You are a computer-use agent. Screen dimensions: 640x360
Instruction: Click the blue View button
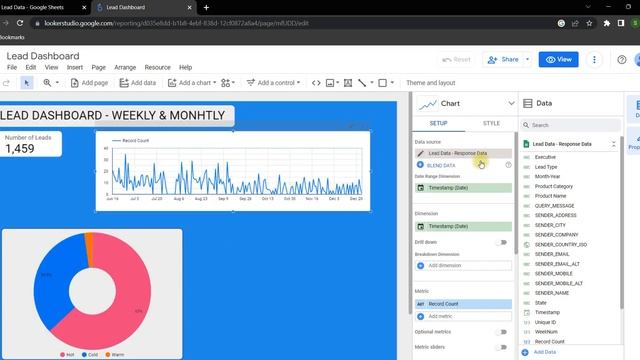[x=558, y=60]
